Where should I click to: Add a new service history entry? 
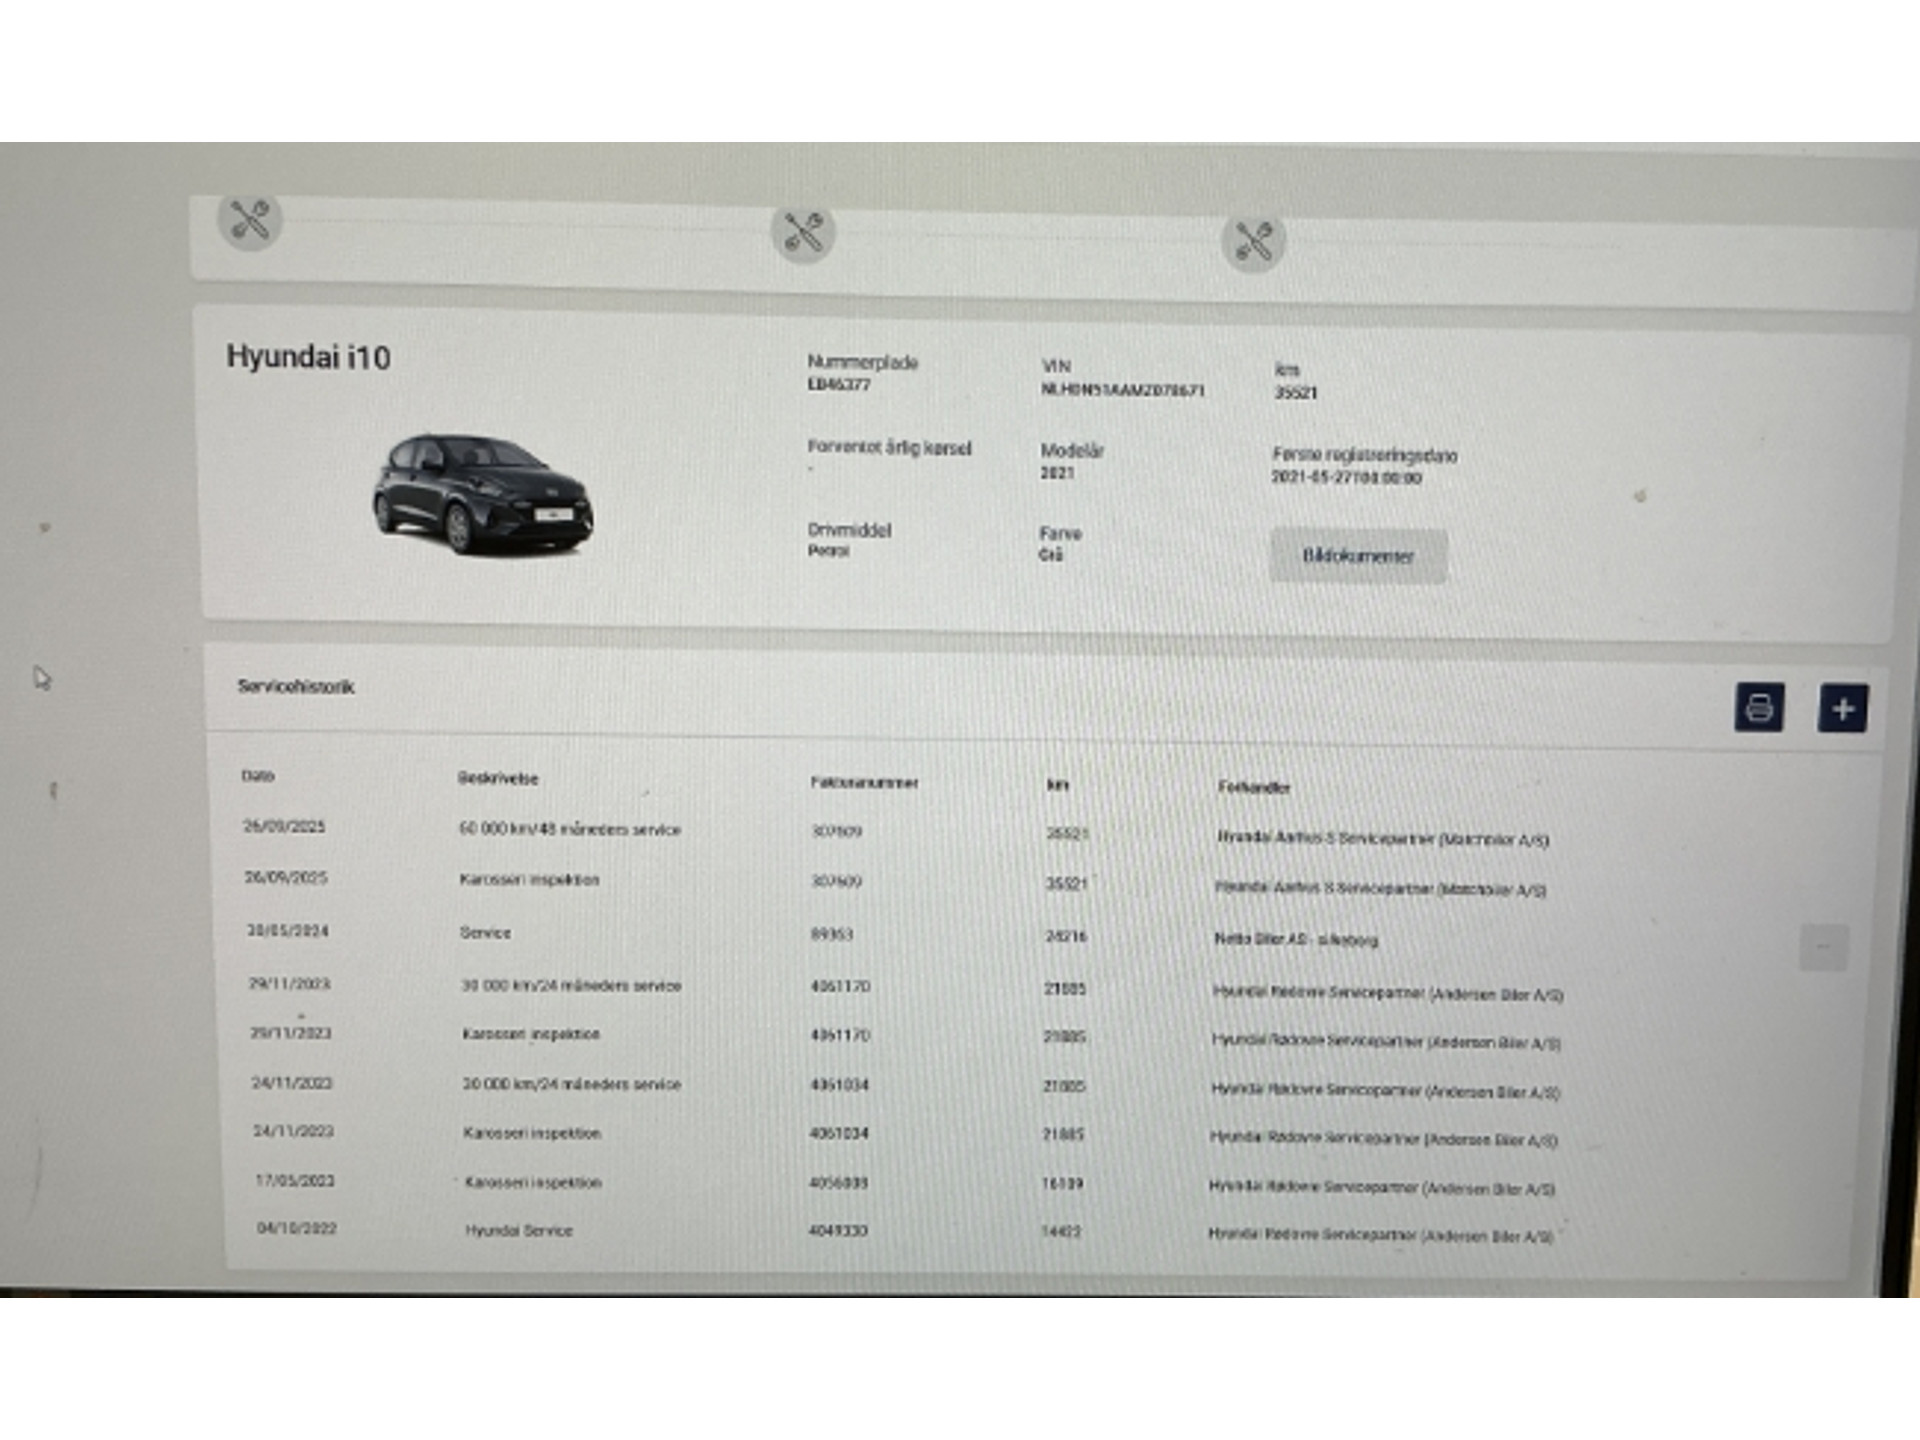[x=1843, y=709]
